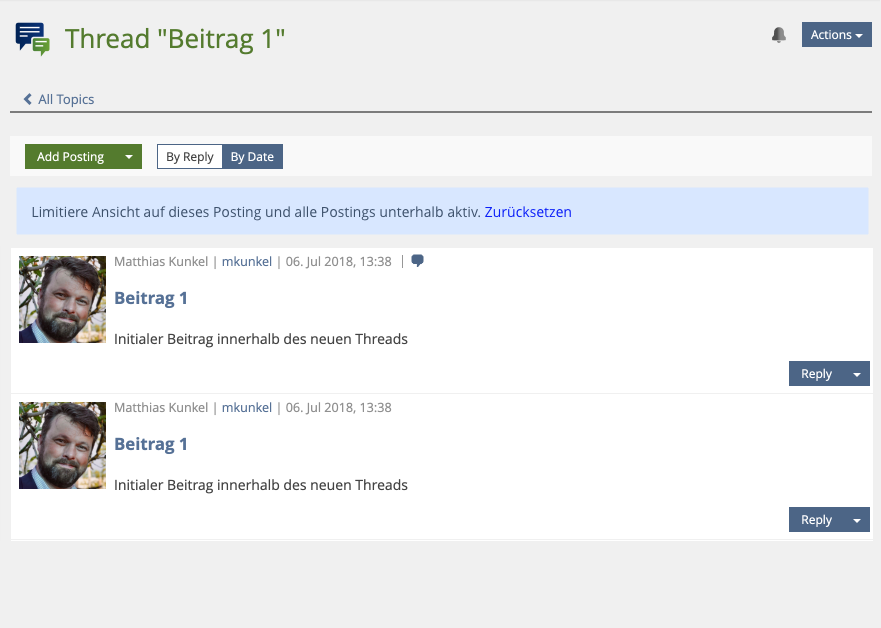Open mkunkel profile link in second posting
This screenshot has height=628, width=881.
tap(247, 407)
